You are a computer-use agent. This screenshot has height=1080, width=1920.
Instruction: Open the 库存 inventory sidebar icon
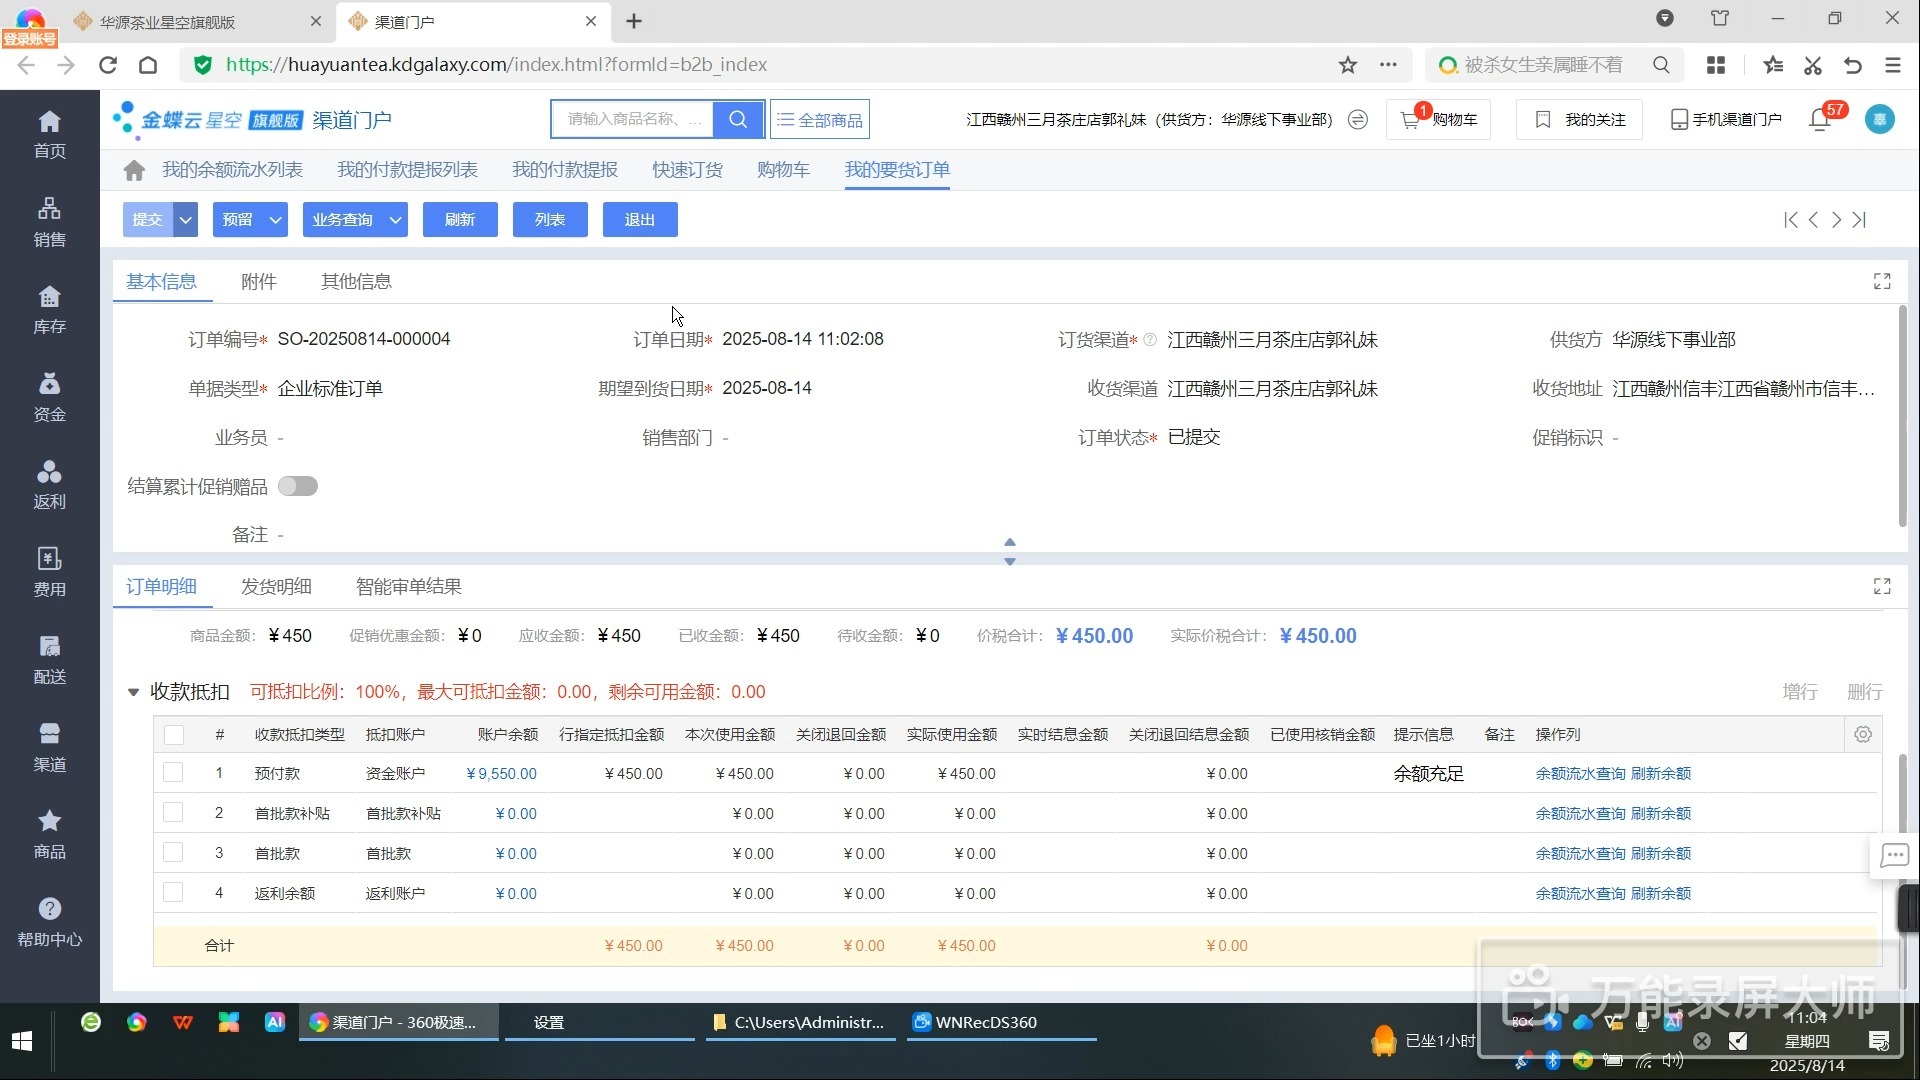49,309
